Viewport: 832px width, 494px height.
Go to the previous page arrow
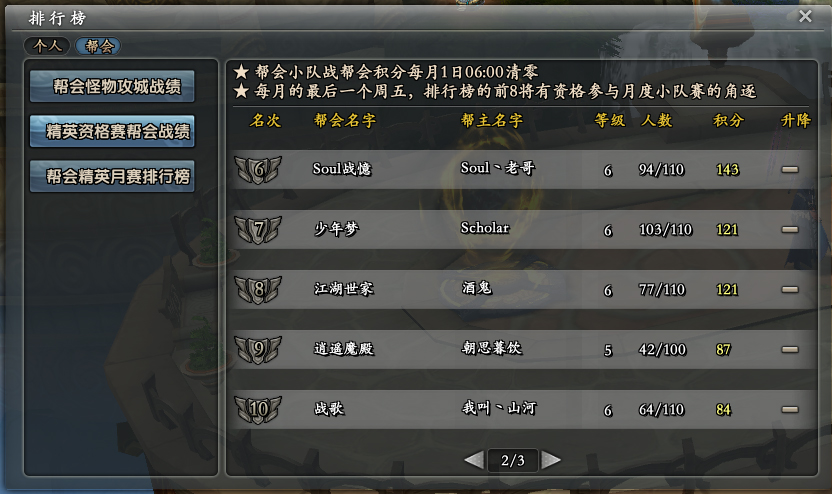pos(474,460)
